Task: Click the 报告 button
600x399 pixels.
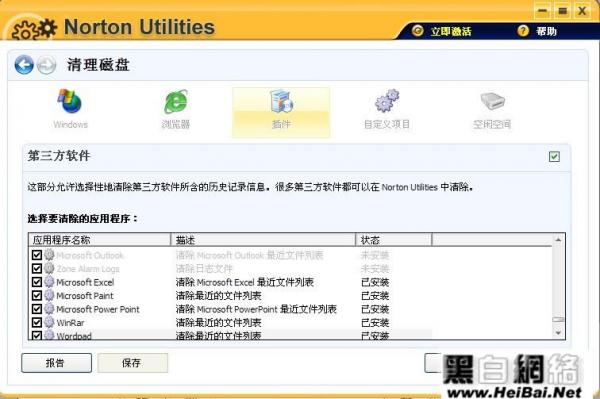Action: point(56,363)
